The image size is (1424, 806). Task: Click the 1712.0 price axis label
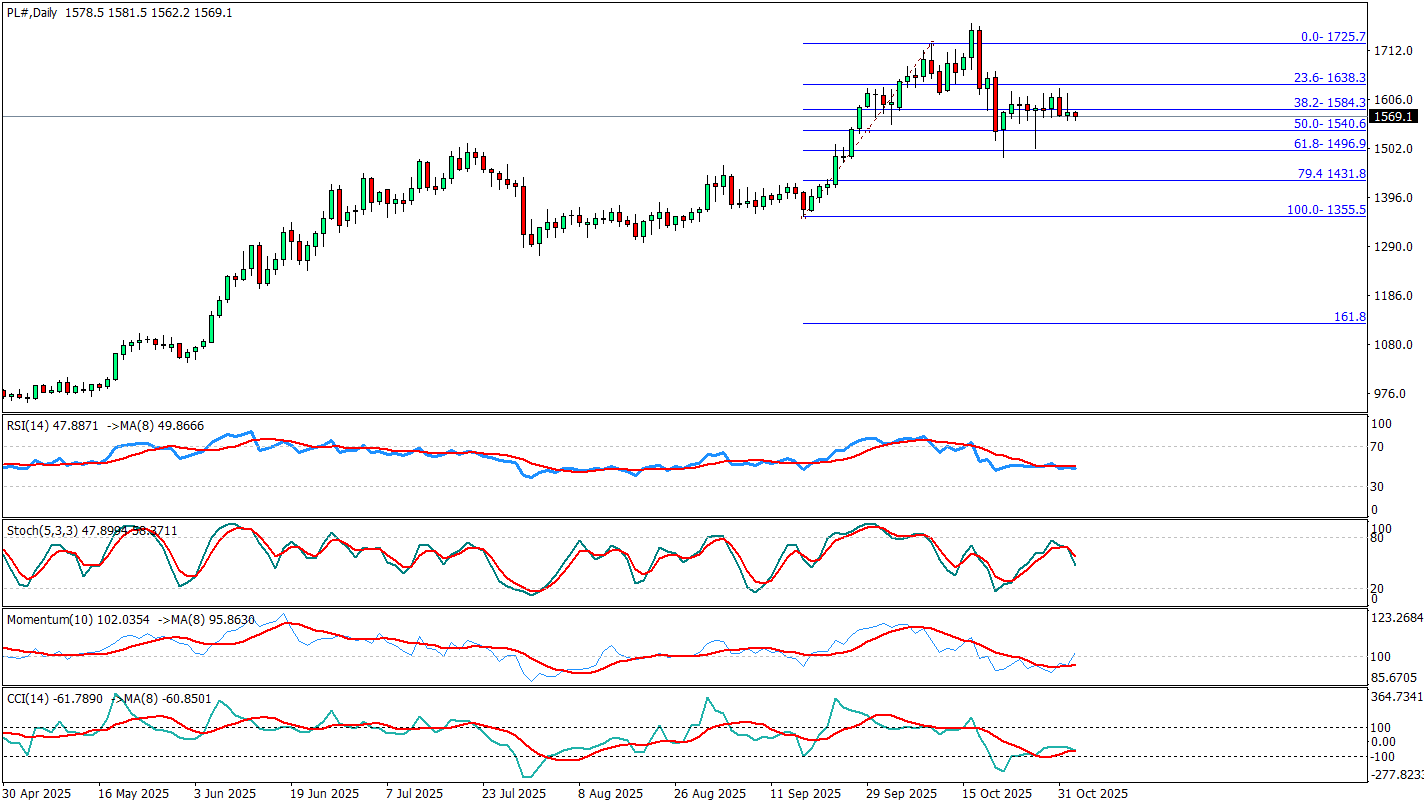(1393, 50)
